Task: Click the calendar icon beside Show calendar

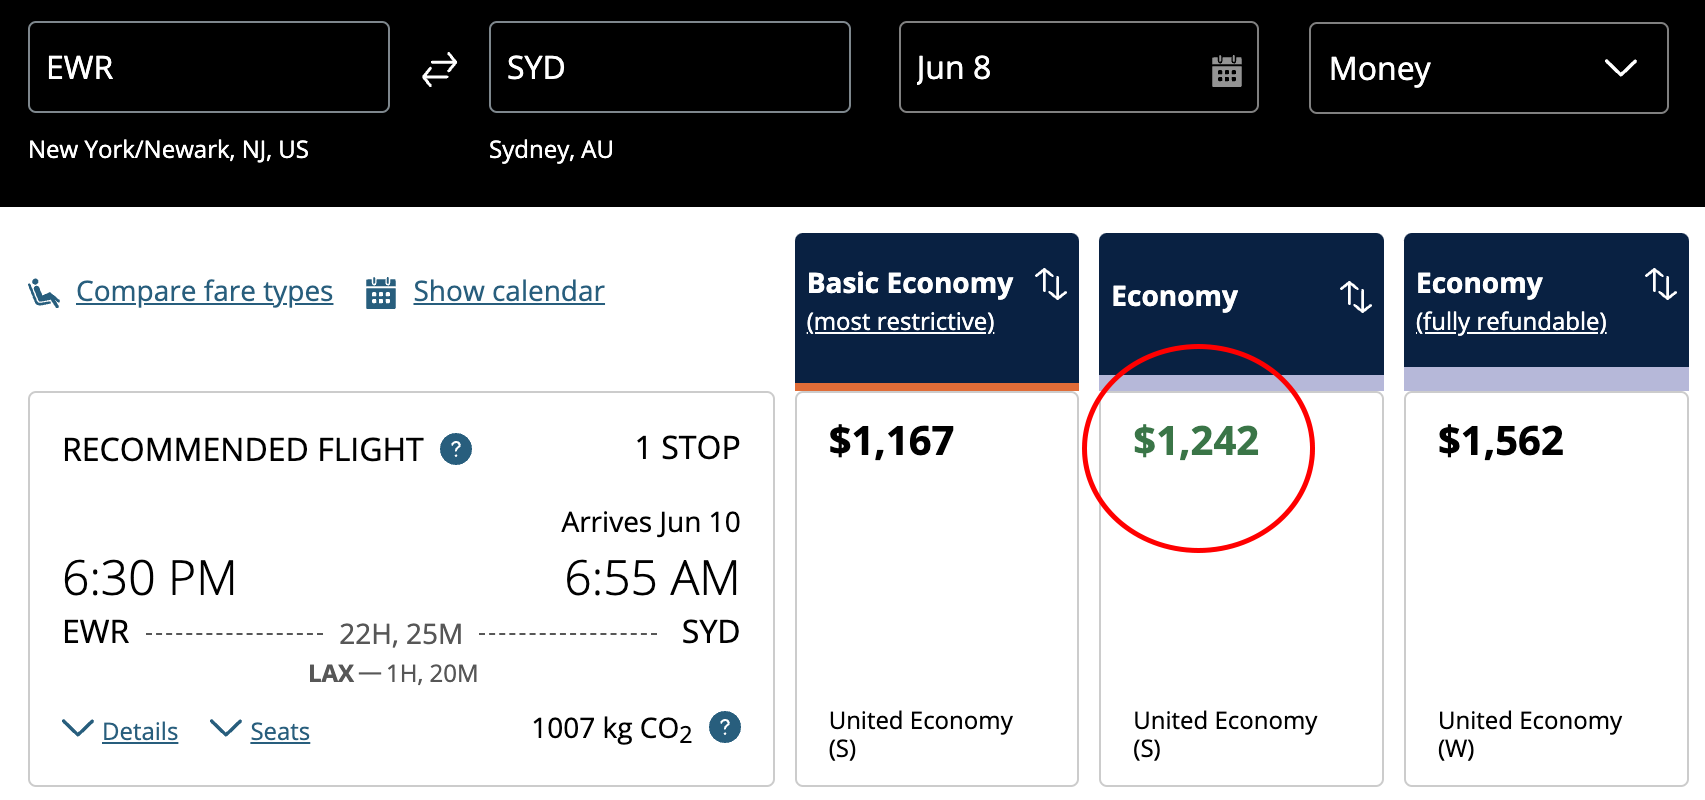Action: point(381,293)
